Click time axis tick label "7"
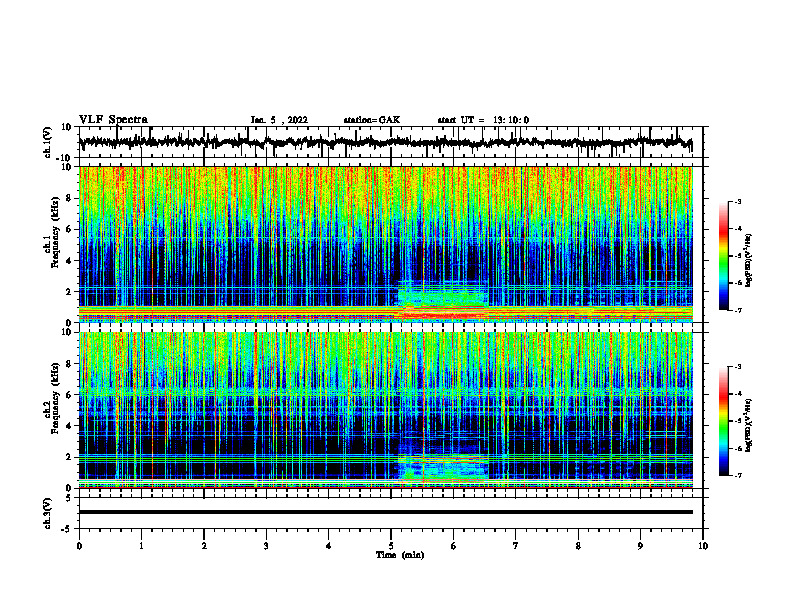Screen dimensions: 792x612 point(516,546)
